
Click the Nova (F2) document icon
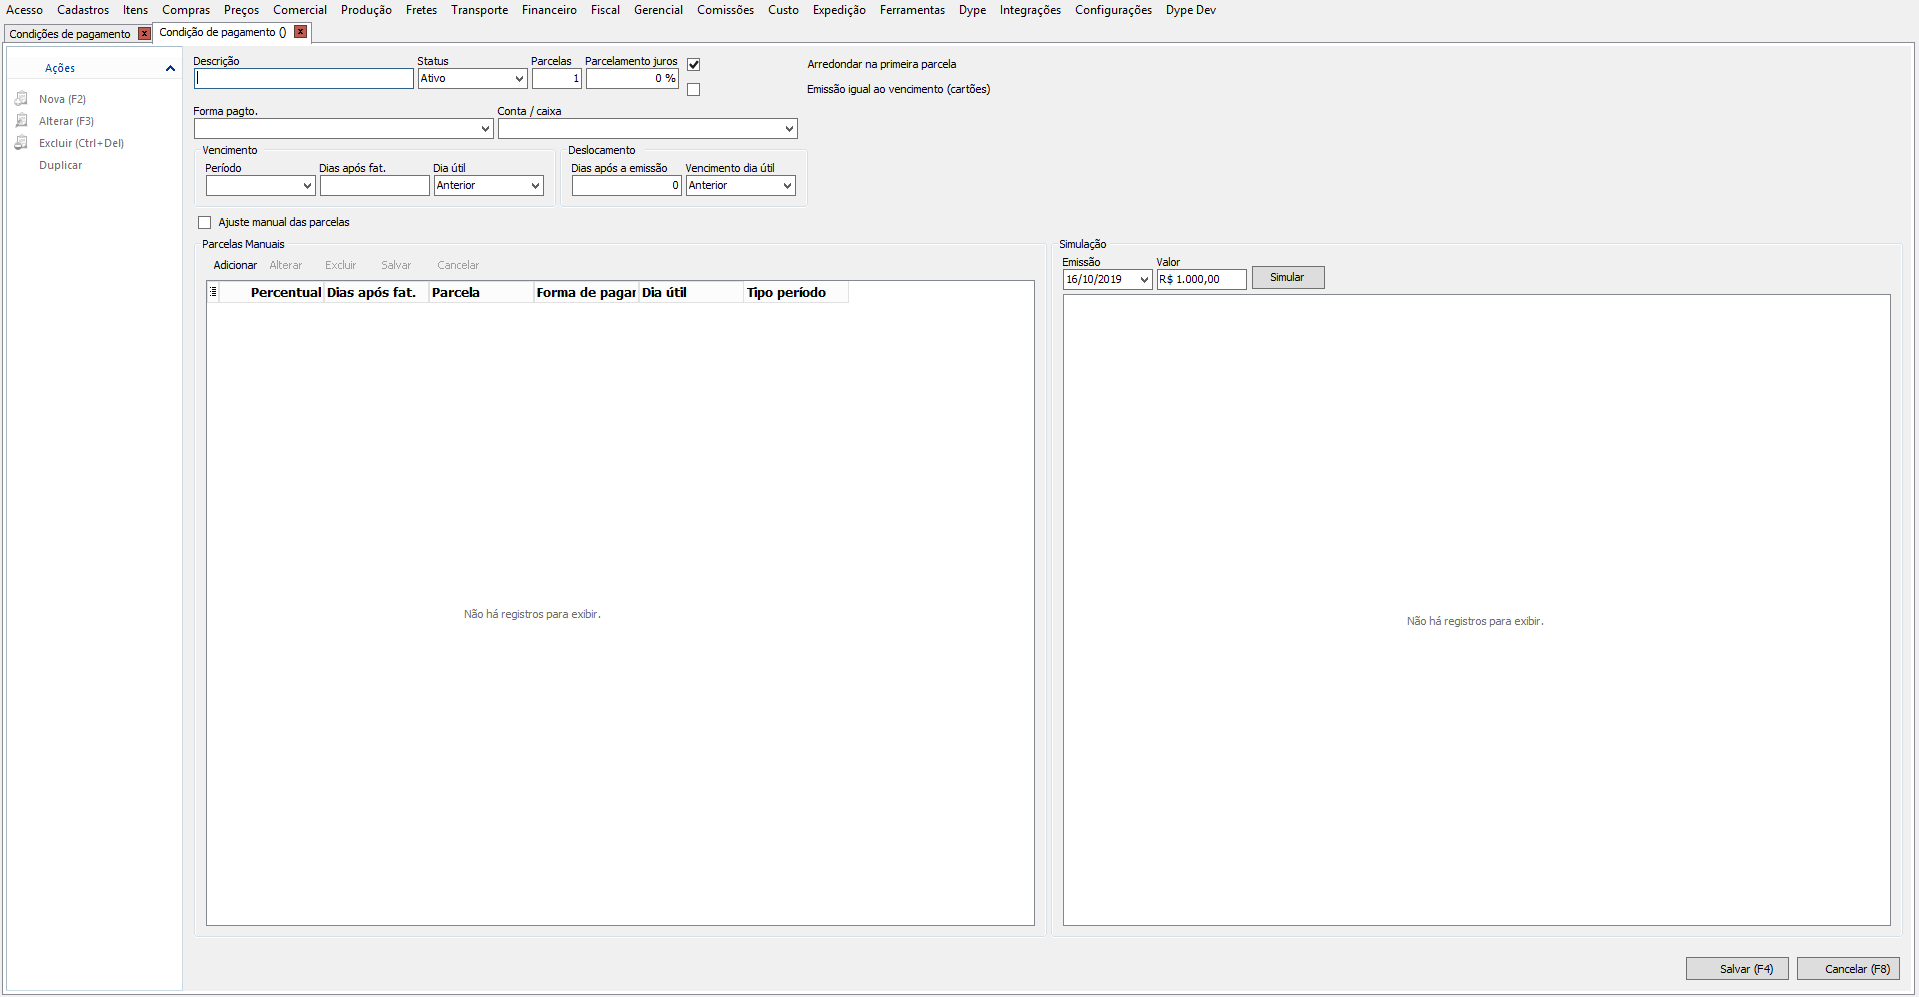tap(21, 99)
